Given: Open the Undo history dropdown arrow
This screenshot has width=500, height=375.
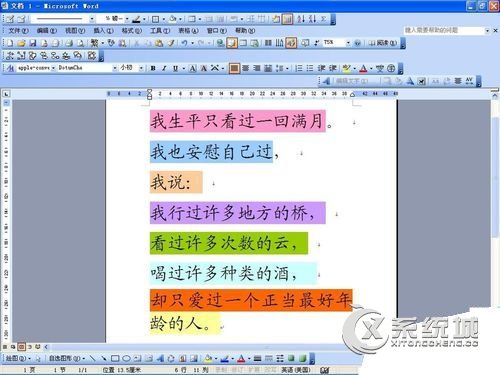Looking at the screenshot, I should 192,43.
